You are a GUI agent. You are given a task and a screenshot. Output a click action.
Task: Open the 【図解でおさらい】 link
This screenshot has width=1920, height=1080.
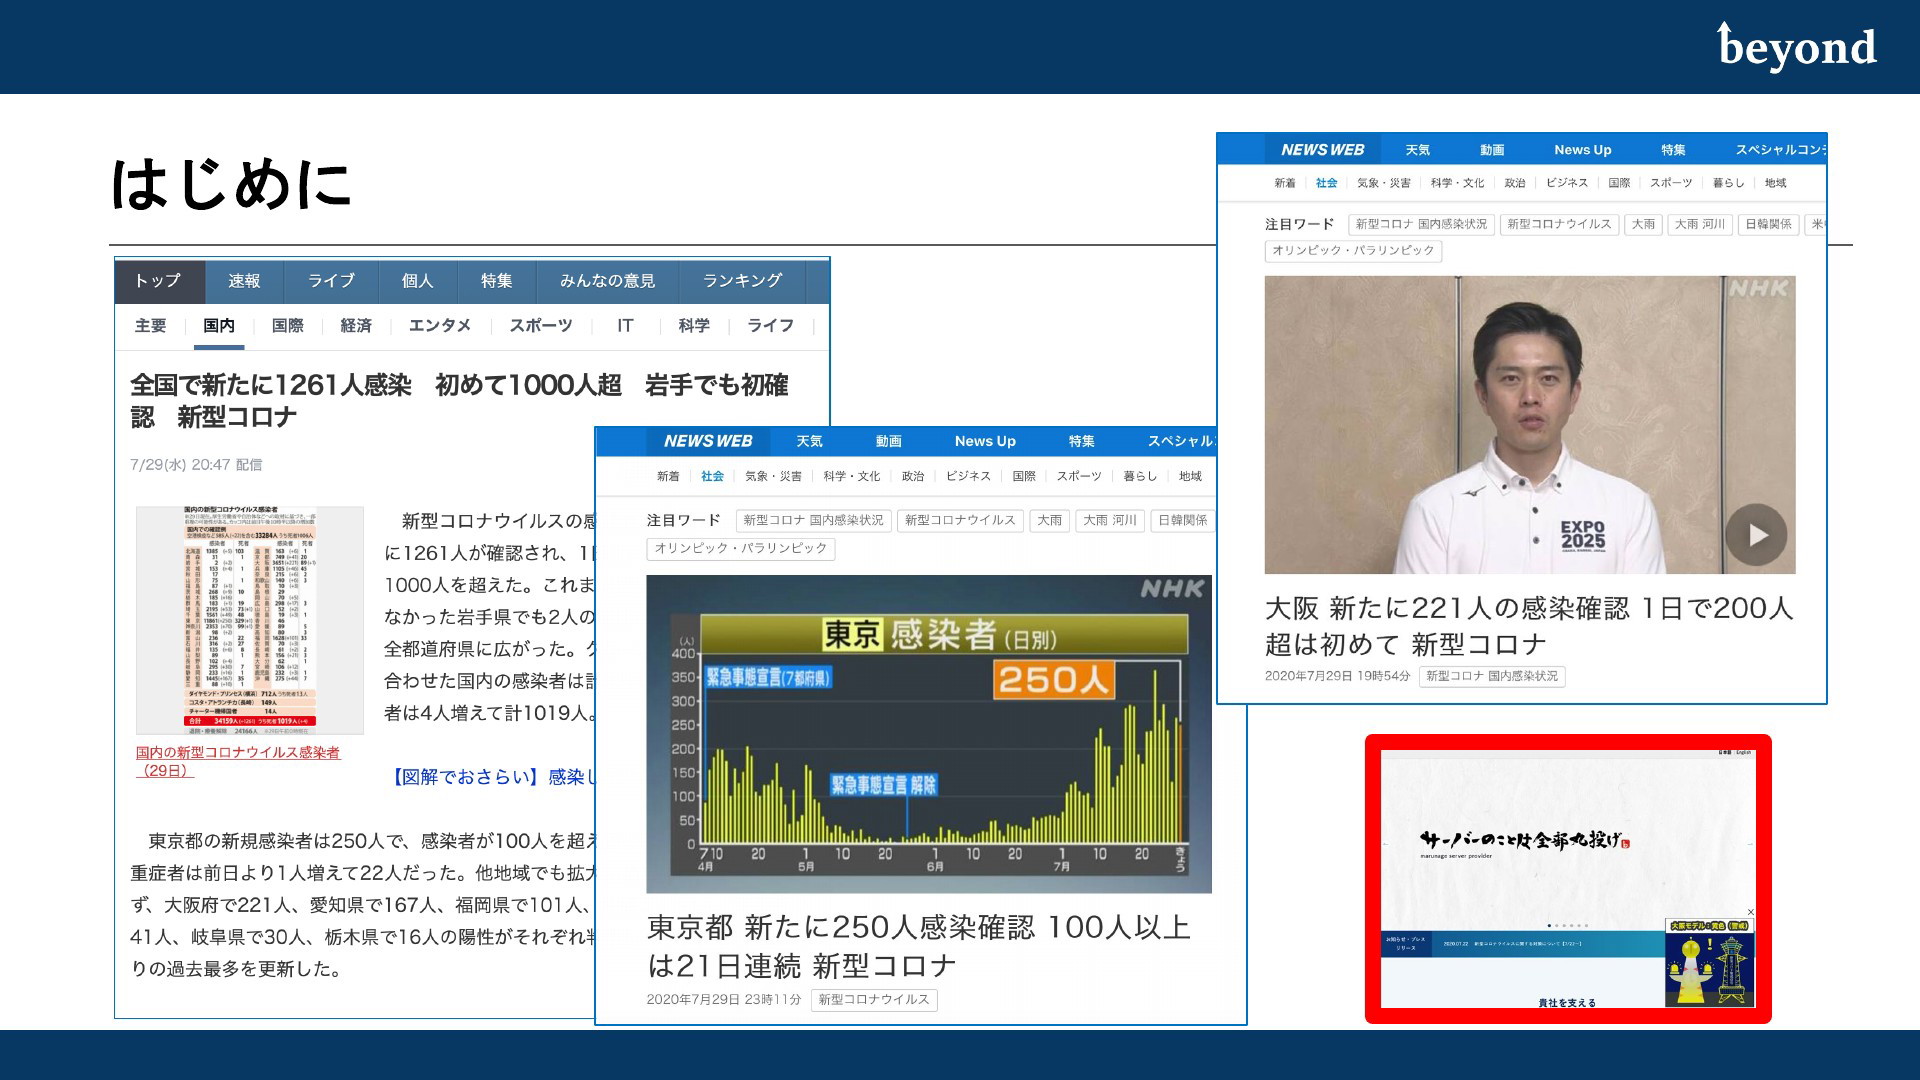pos(492,777)
